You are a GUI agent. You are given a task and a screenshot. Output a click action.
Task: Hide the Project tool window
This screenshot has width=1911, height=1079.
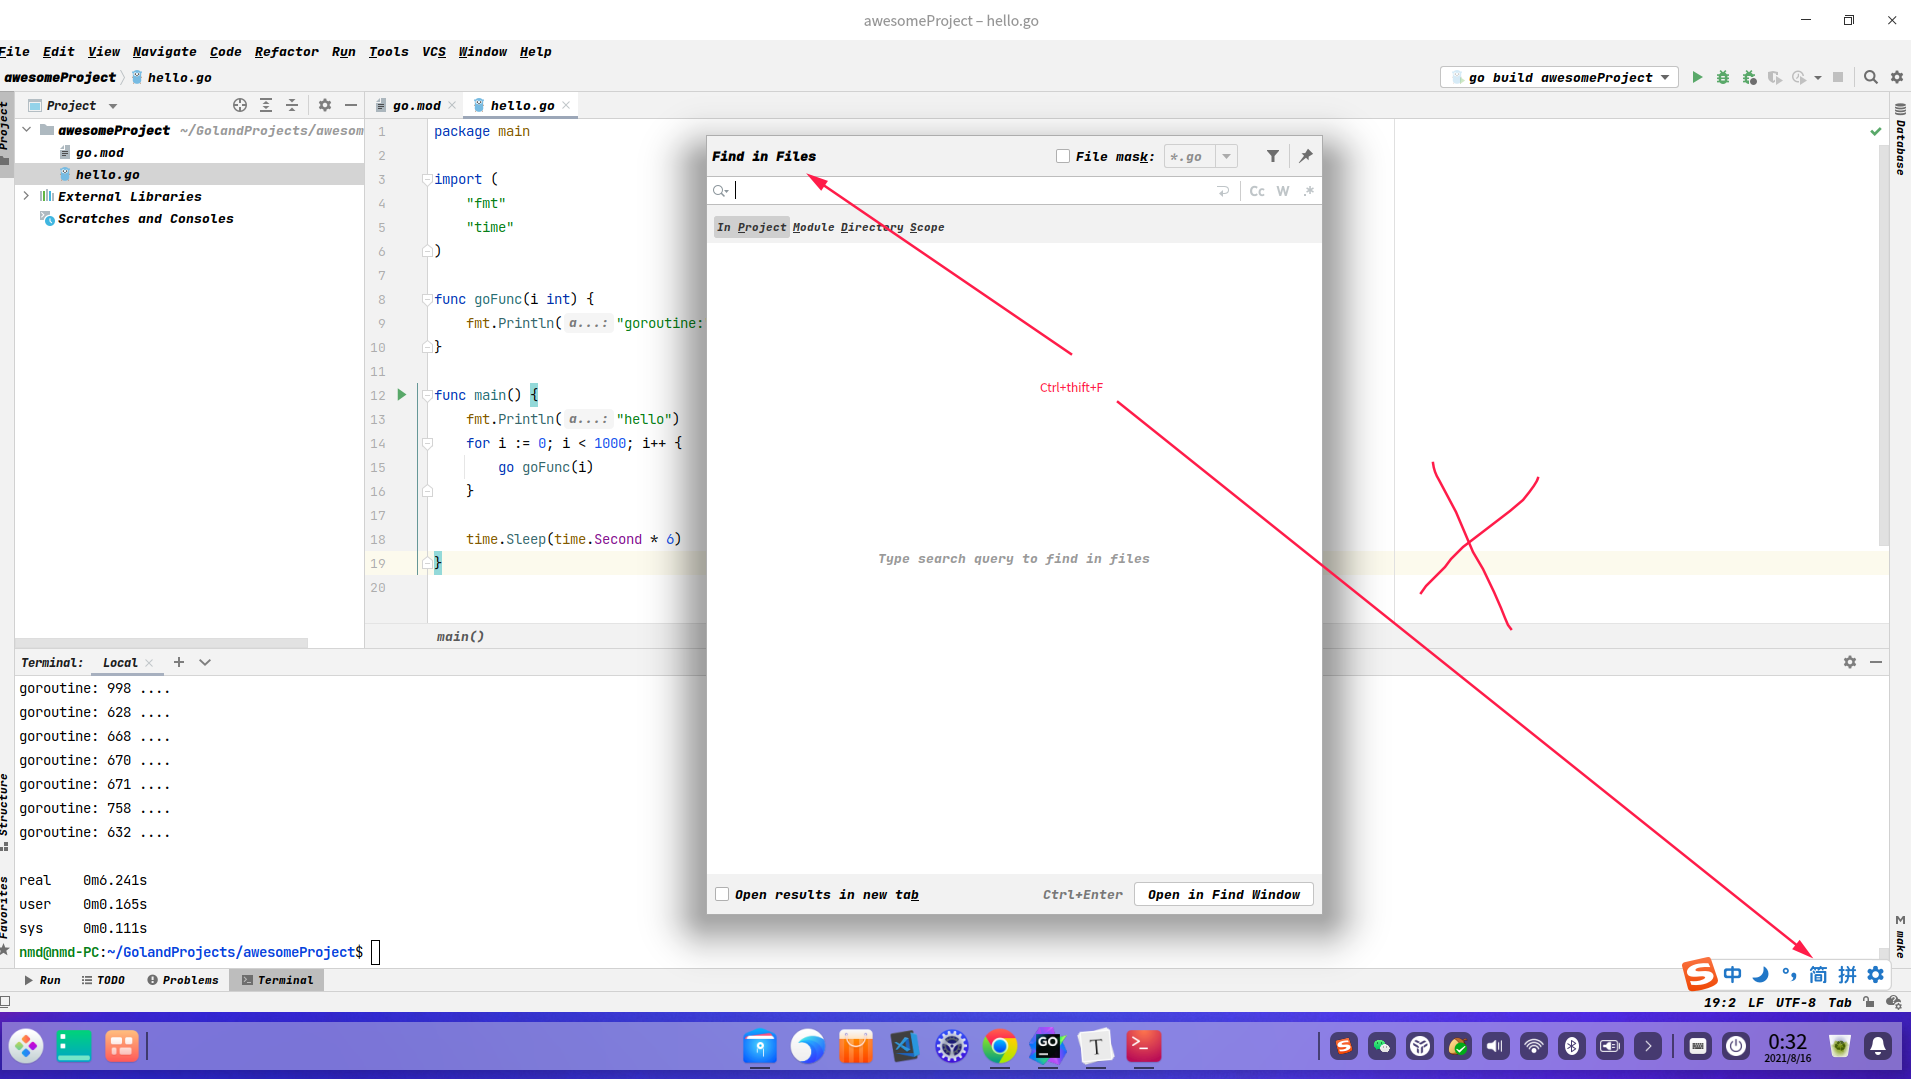(x=351, y=105)
